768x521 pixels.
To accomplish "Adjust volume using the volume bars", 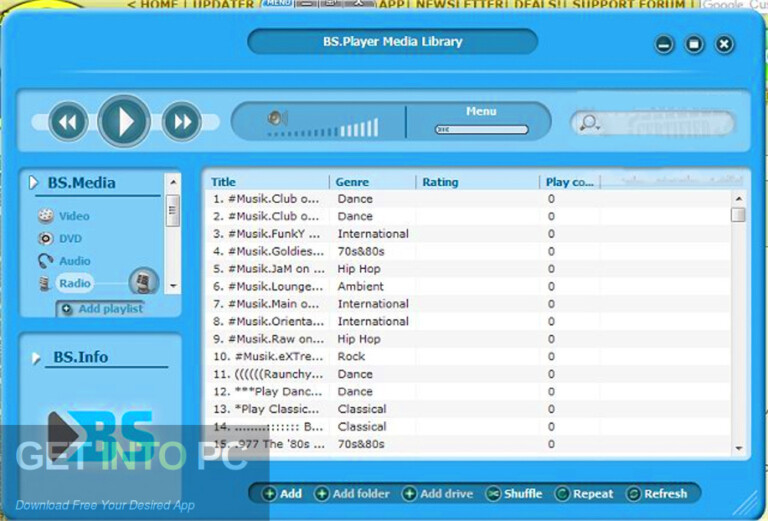I will pos(323,129).
